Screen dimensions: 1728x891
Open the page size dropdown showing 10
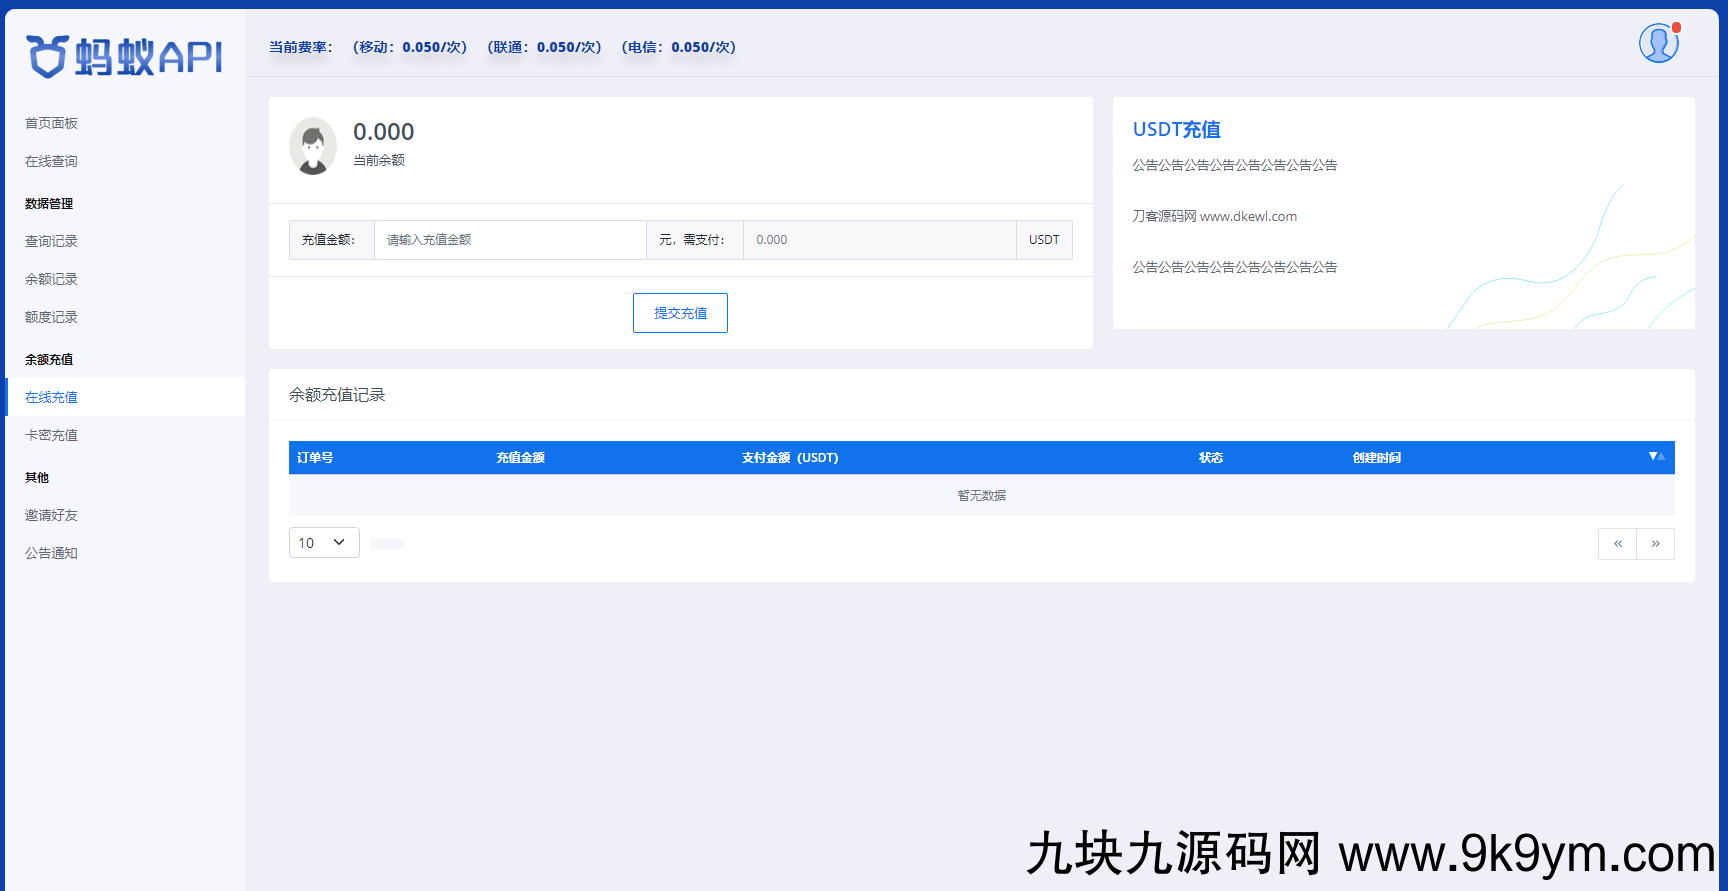pos(323,543)
